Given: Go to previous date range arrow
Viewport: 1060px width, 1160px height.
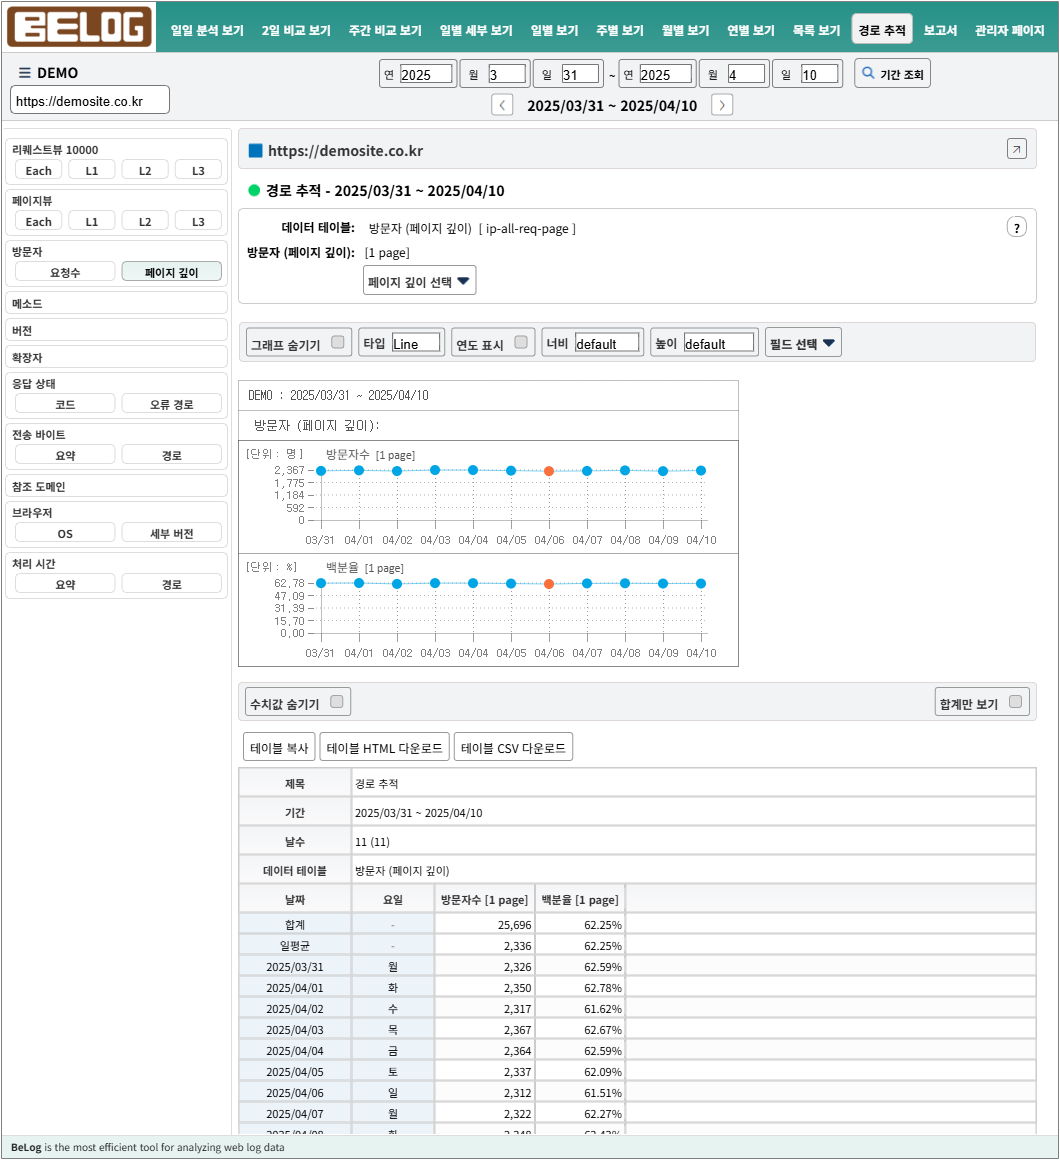Looking at the screenshot, I should 502,105.
